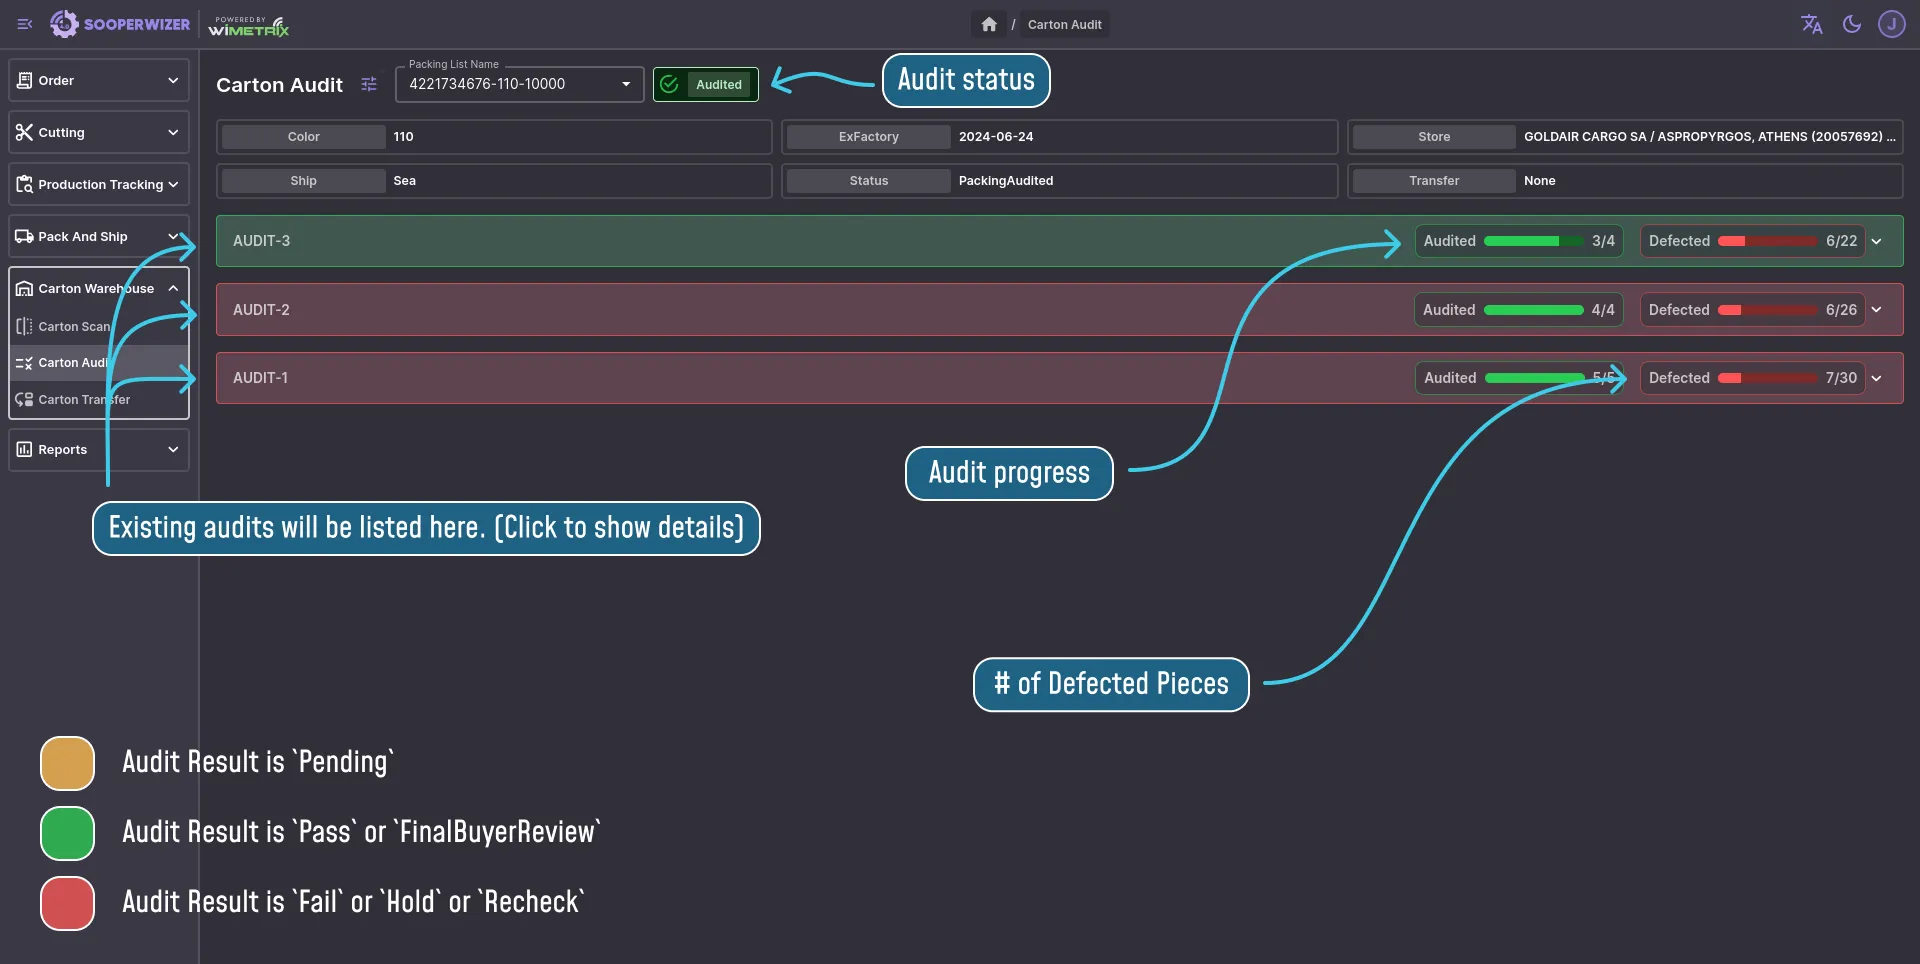Open the user avatar J menu
The height and width of the screenshot is (964, 1920).
[1891, 24]
